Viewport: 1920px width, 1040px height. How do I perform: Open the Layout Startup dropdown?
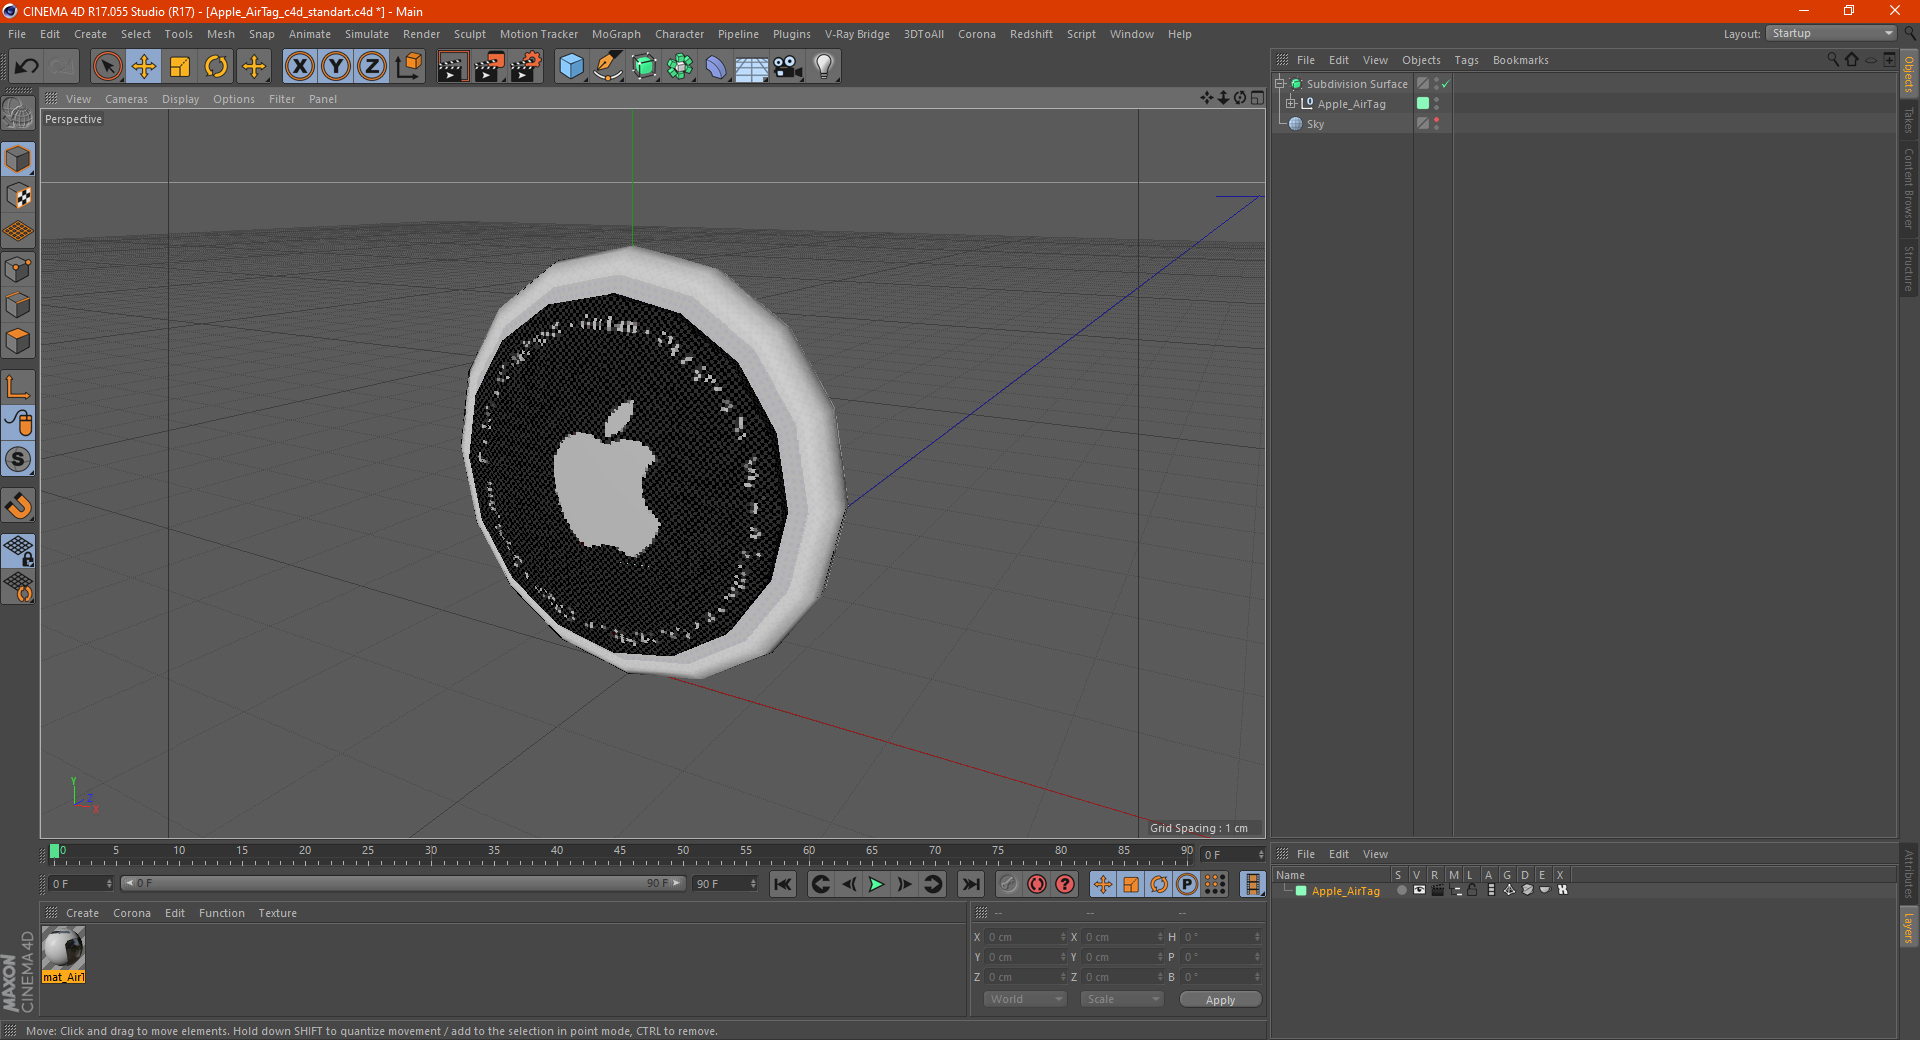pos(1832,33)
